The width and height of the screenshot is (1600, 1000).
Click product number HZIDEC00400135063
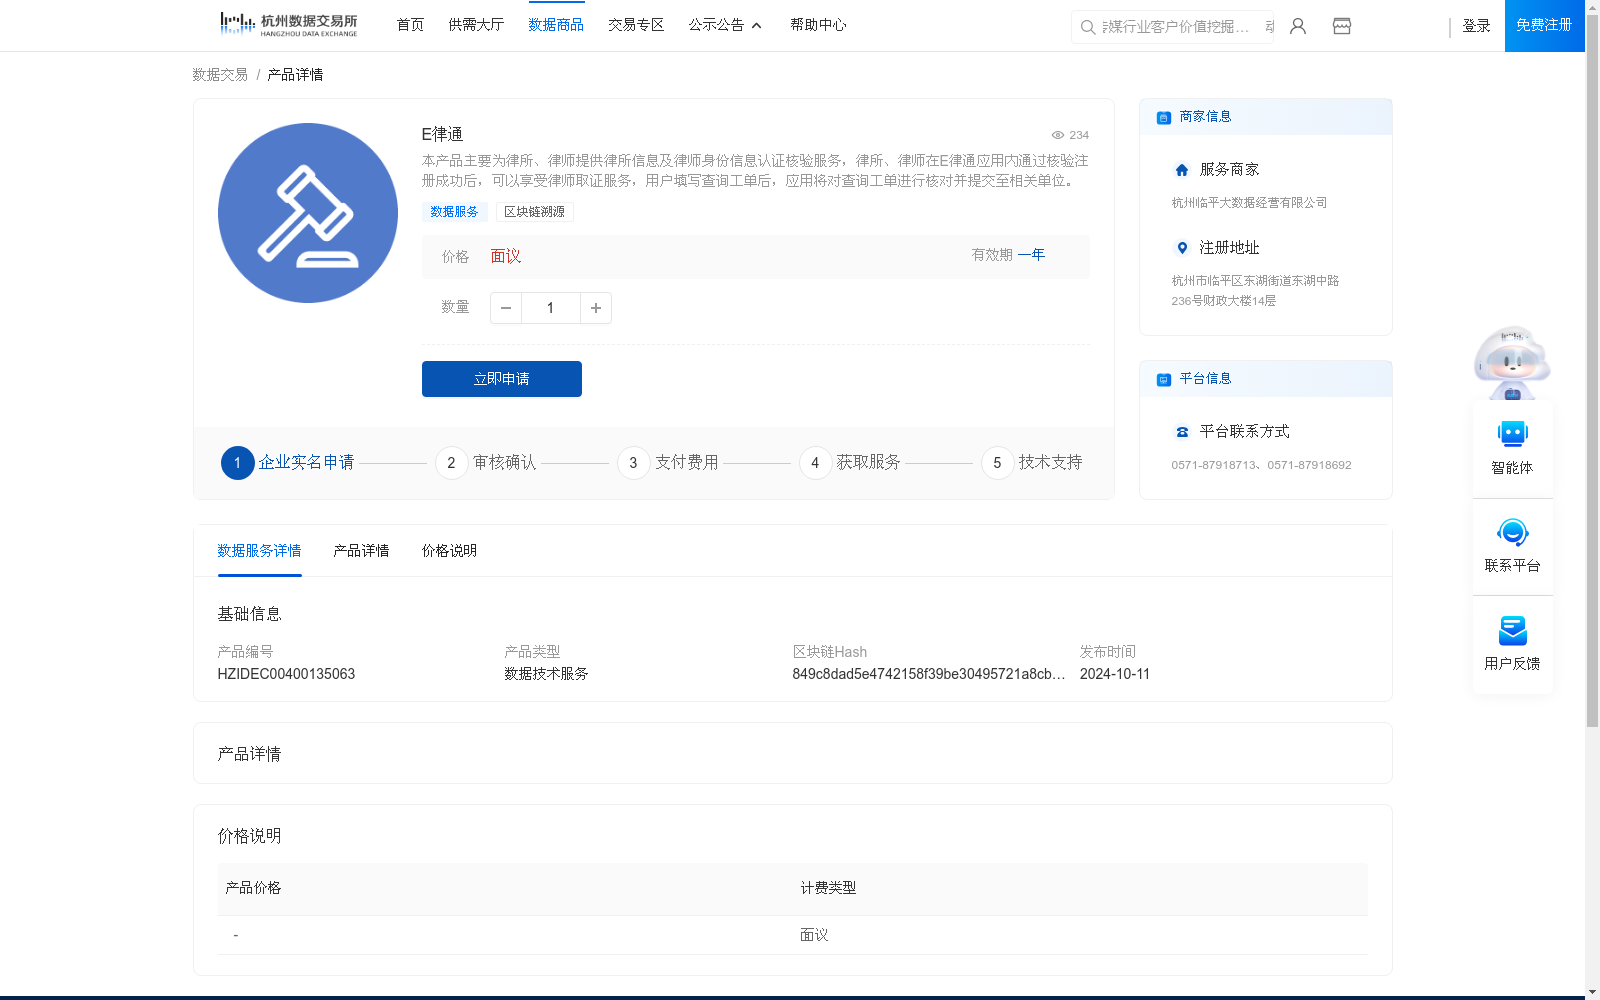tap(286, 674)
